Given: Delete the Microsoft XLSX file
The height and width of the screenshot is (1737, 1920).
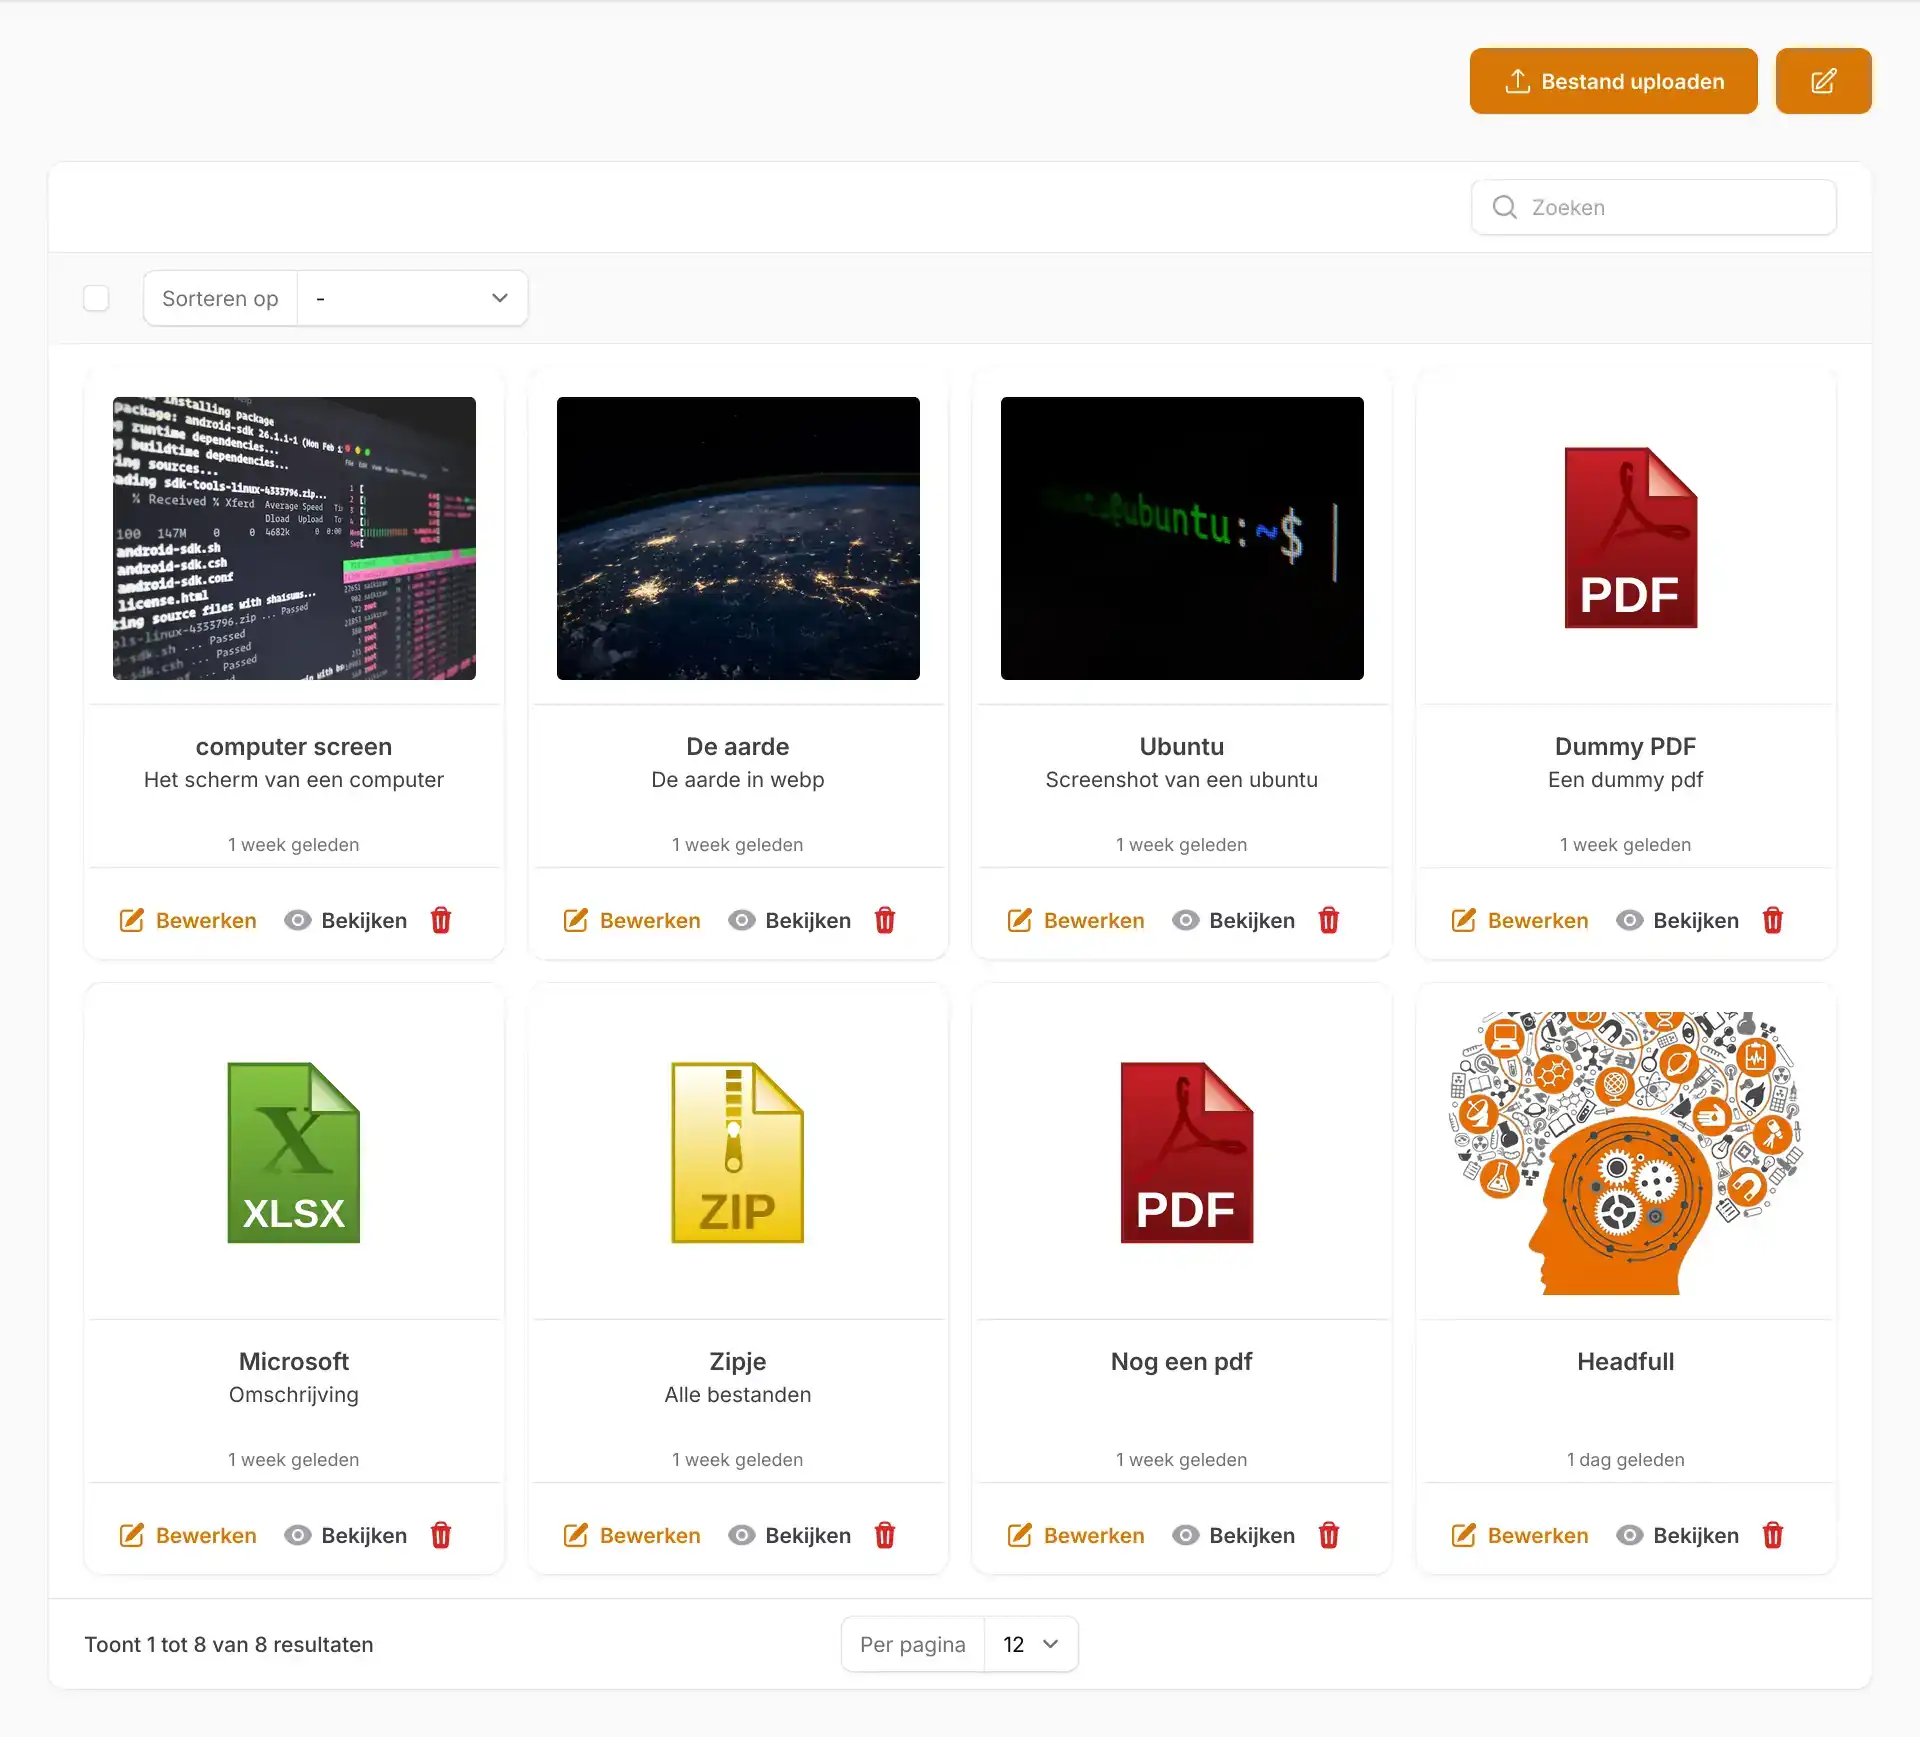Looking at the screenshot, I should point(441,1535).
